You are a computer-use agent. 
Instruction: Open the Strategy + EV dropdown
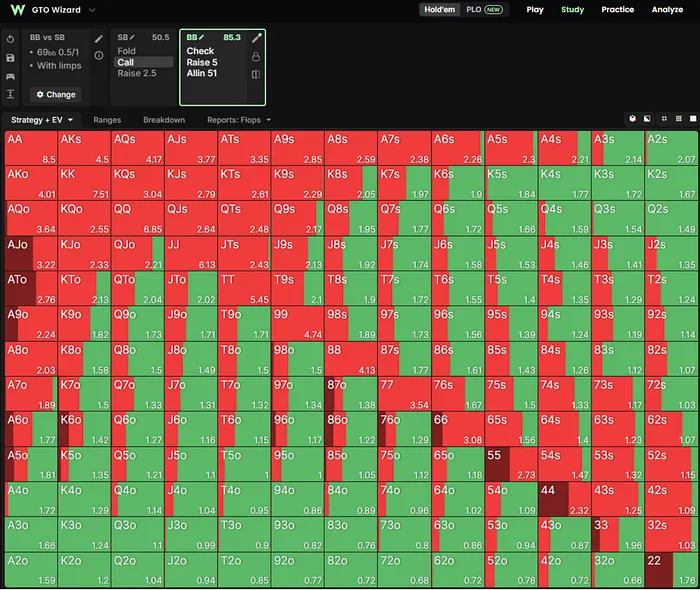pyautogui.click(x=42, y=120)
